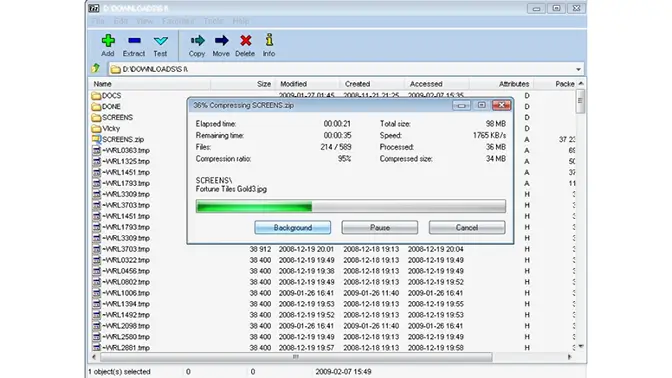Open the Edit menu
The width and height of the screenshot is (672, 378).
point(120,21)
